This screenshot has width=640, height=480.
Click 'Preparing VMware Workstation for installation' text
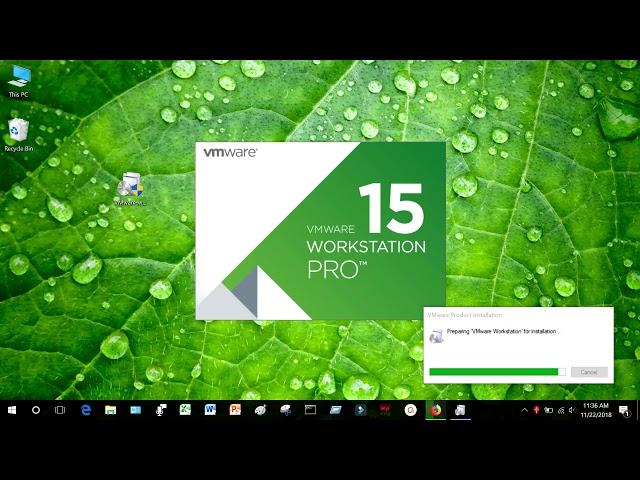(x=503, y=331)
